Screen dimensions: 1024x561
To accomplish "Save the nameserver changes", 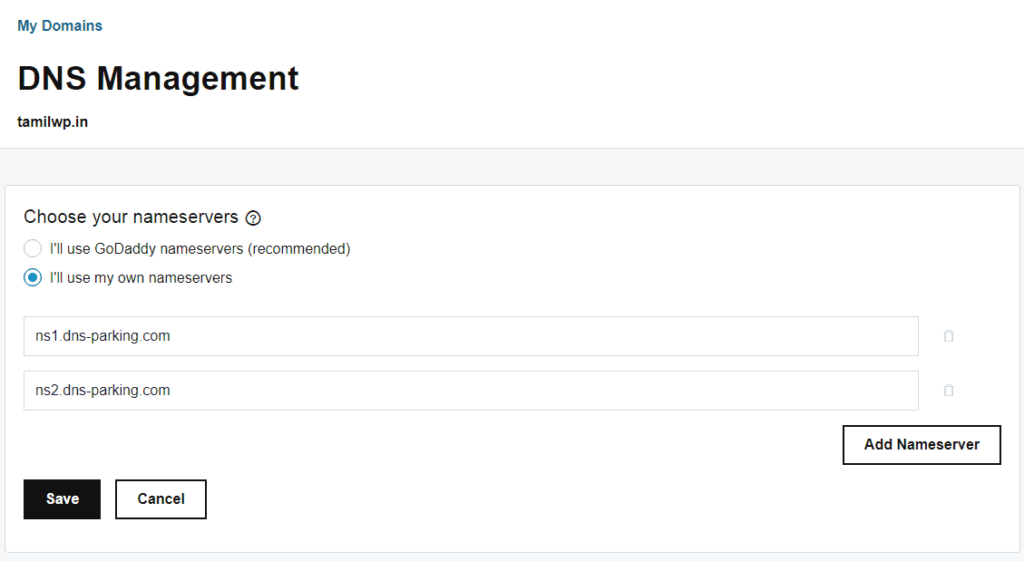I will pyautogui.click(x=62, y=499).
